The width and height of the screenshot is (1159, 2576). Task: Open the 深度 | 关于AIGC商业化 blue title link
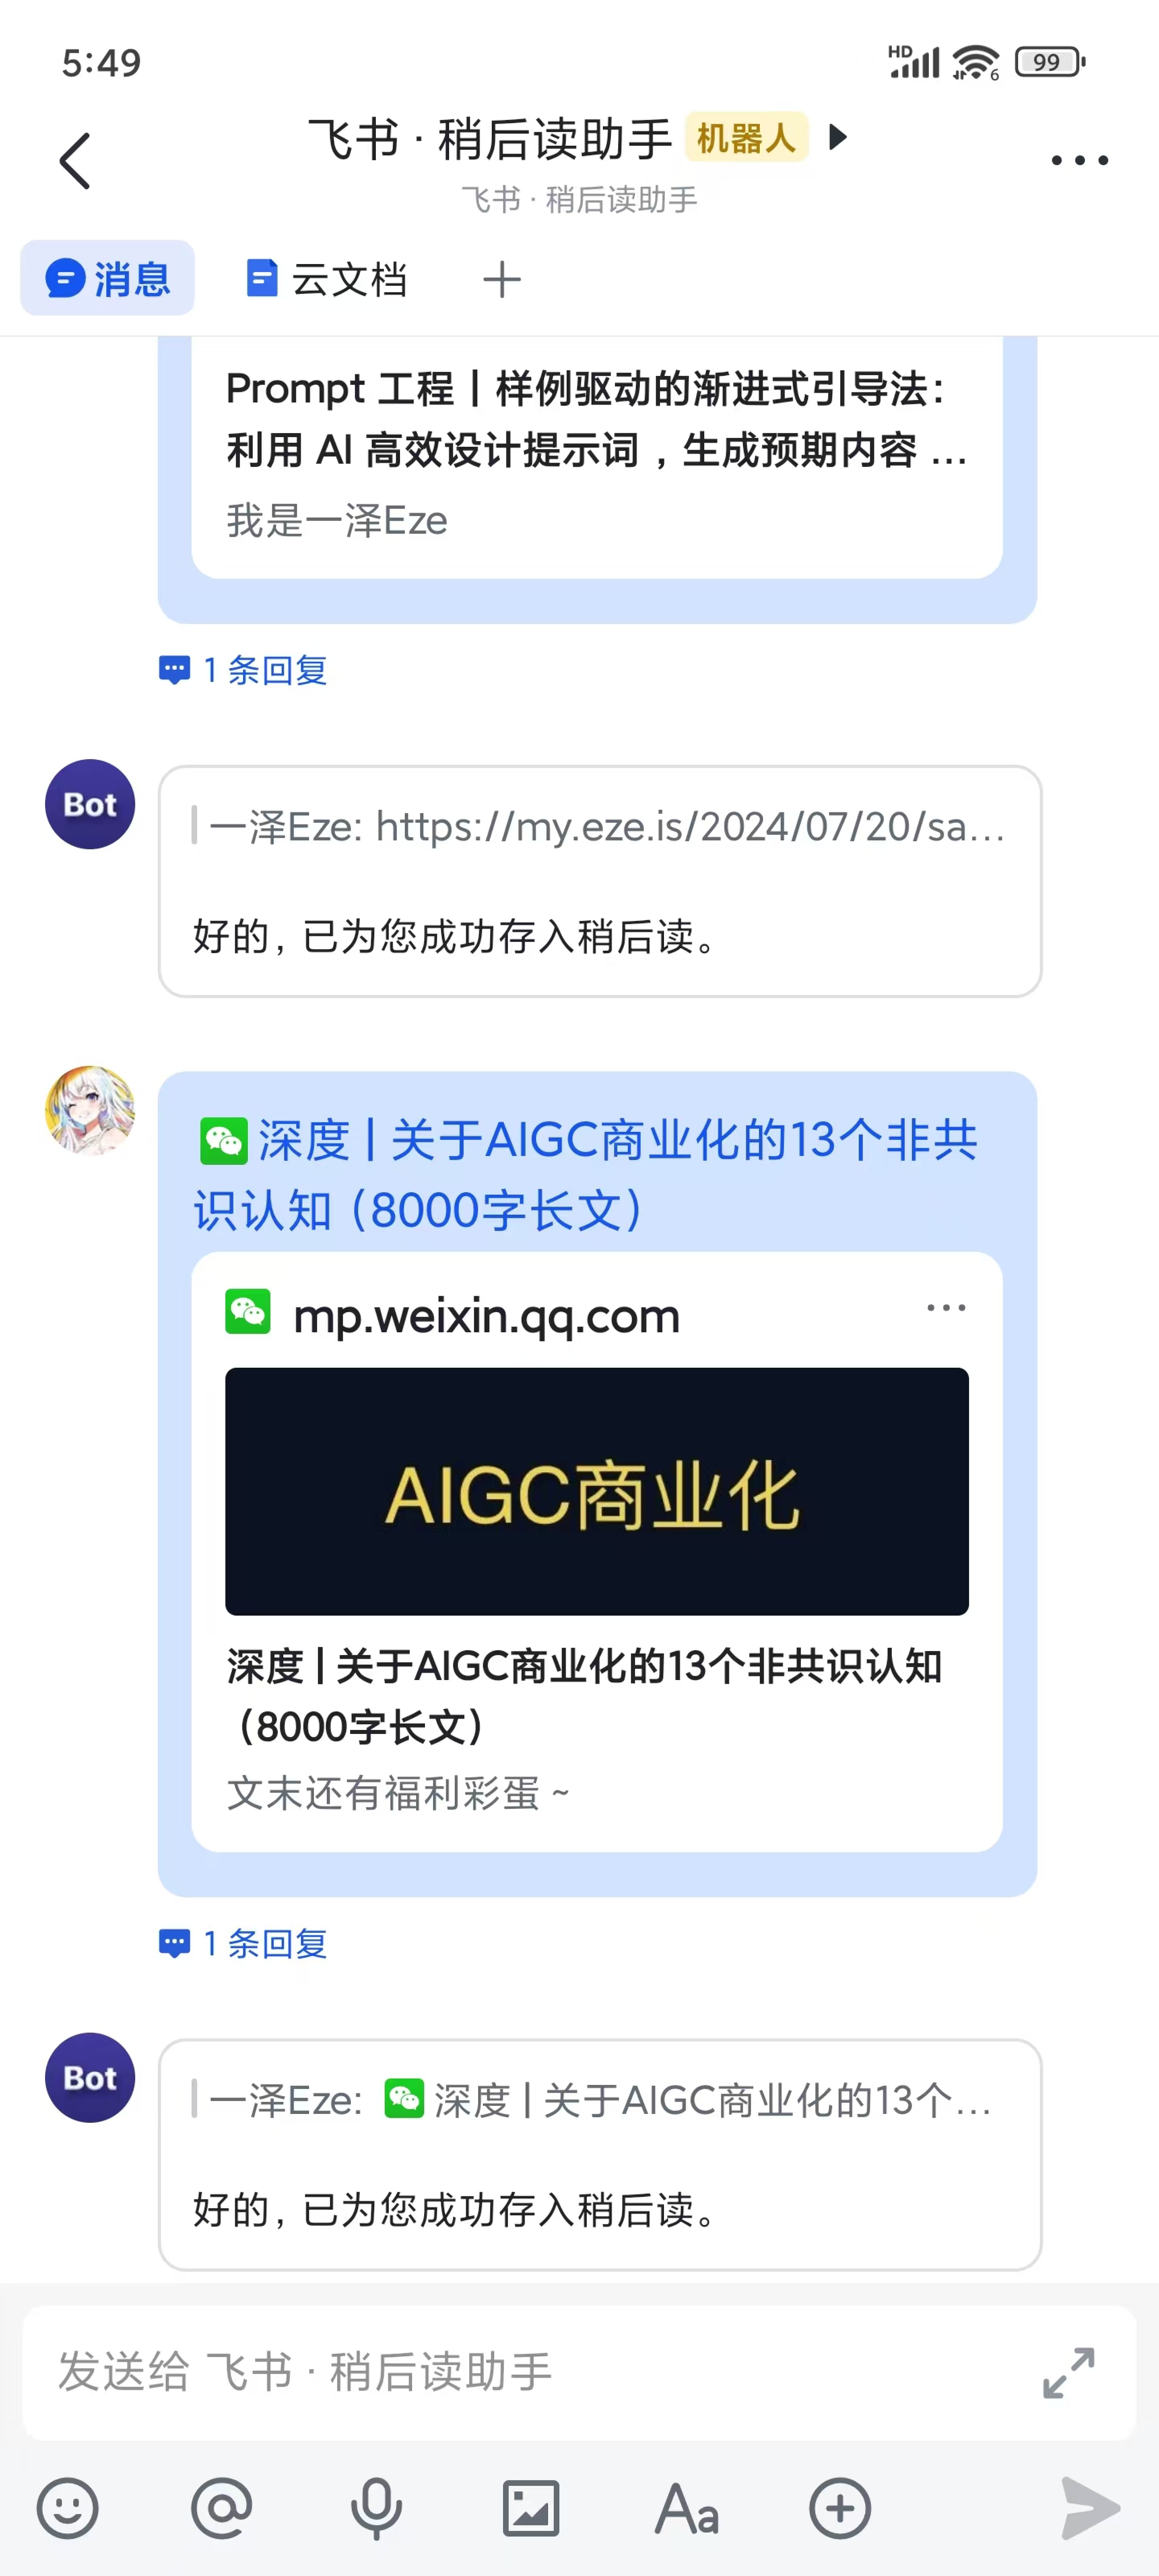588,1175
